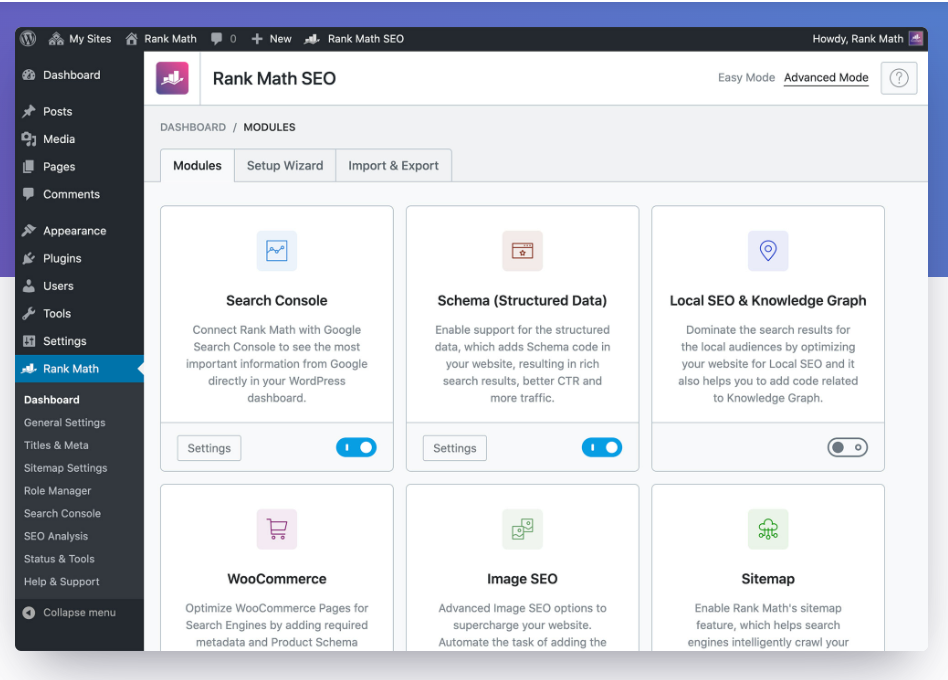This screenshot has height=680, width=948.
Task: Click the Sitemap module icon
Action: point(768,529)
